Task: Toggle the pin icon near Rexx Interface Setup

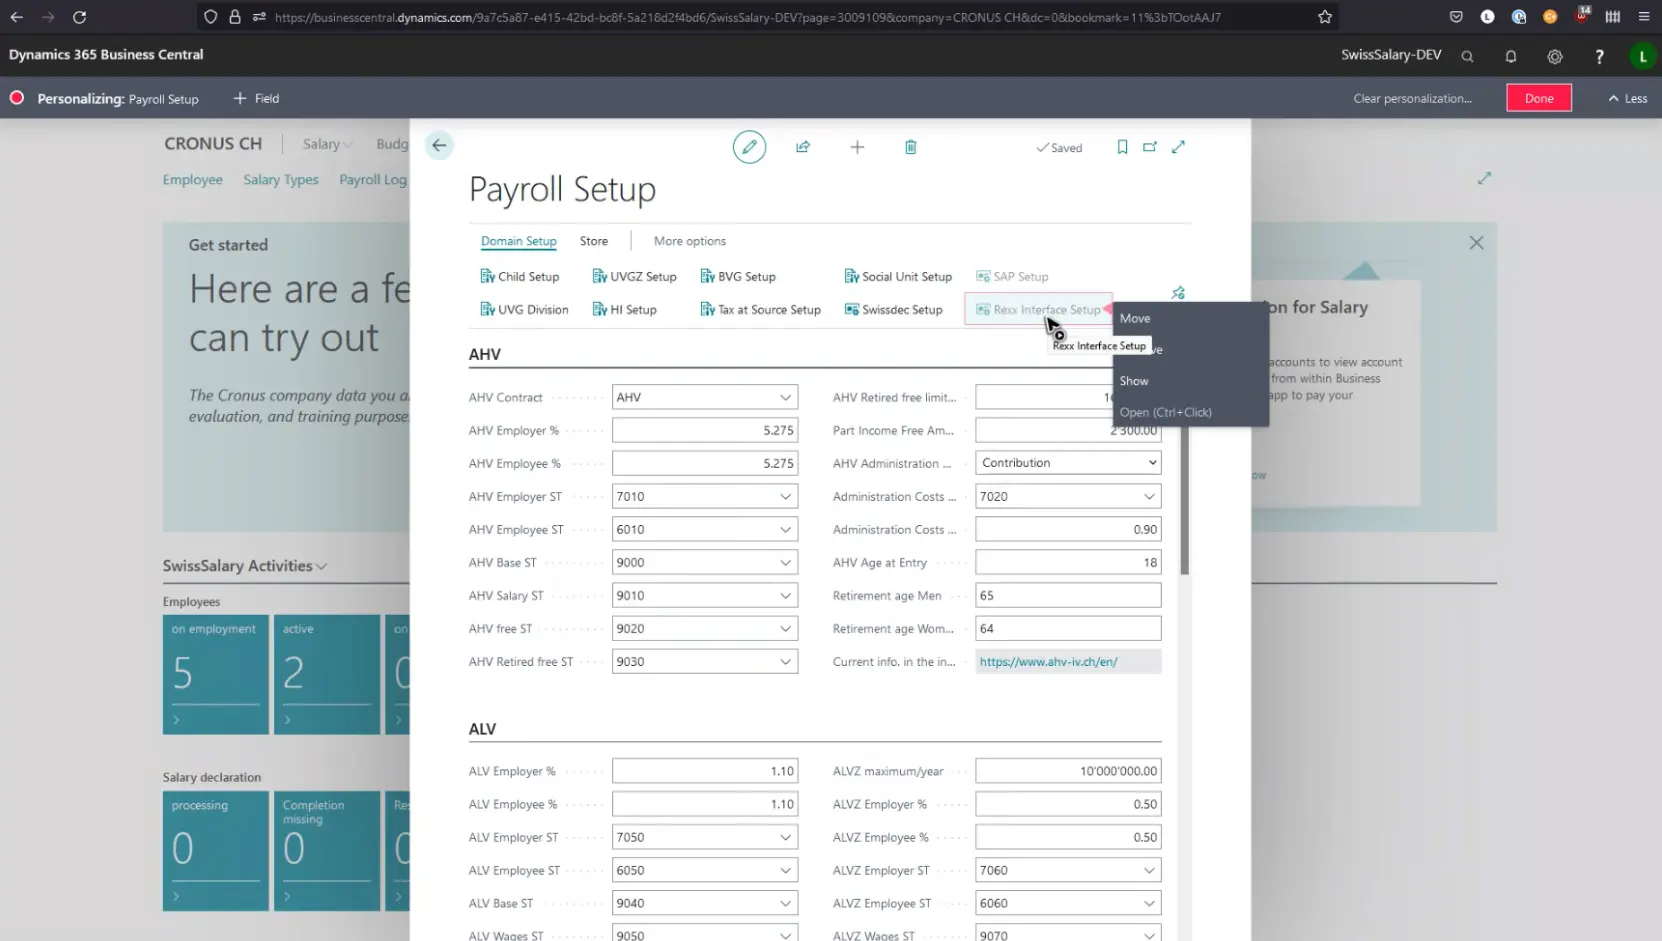Action: (x=1177, y=292)
